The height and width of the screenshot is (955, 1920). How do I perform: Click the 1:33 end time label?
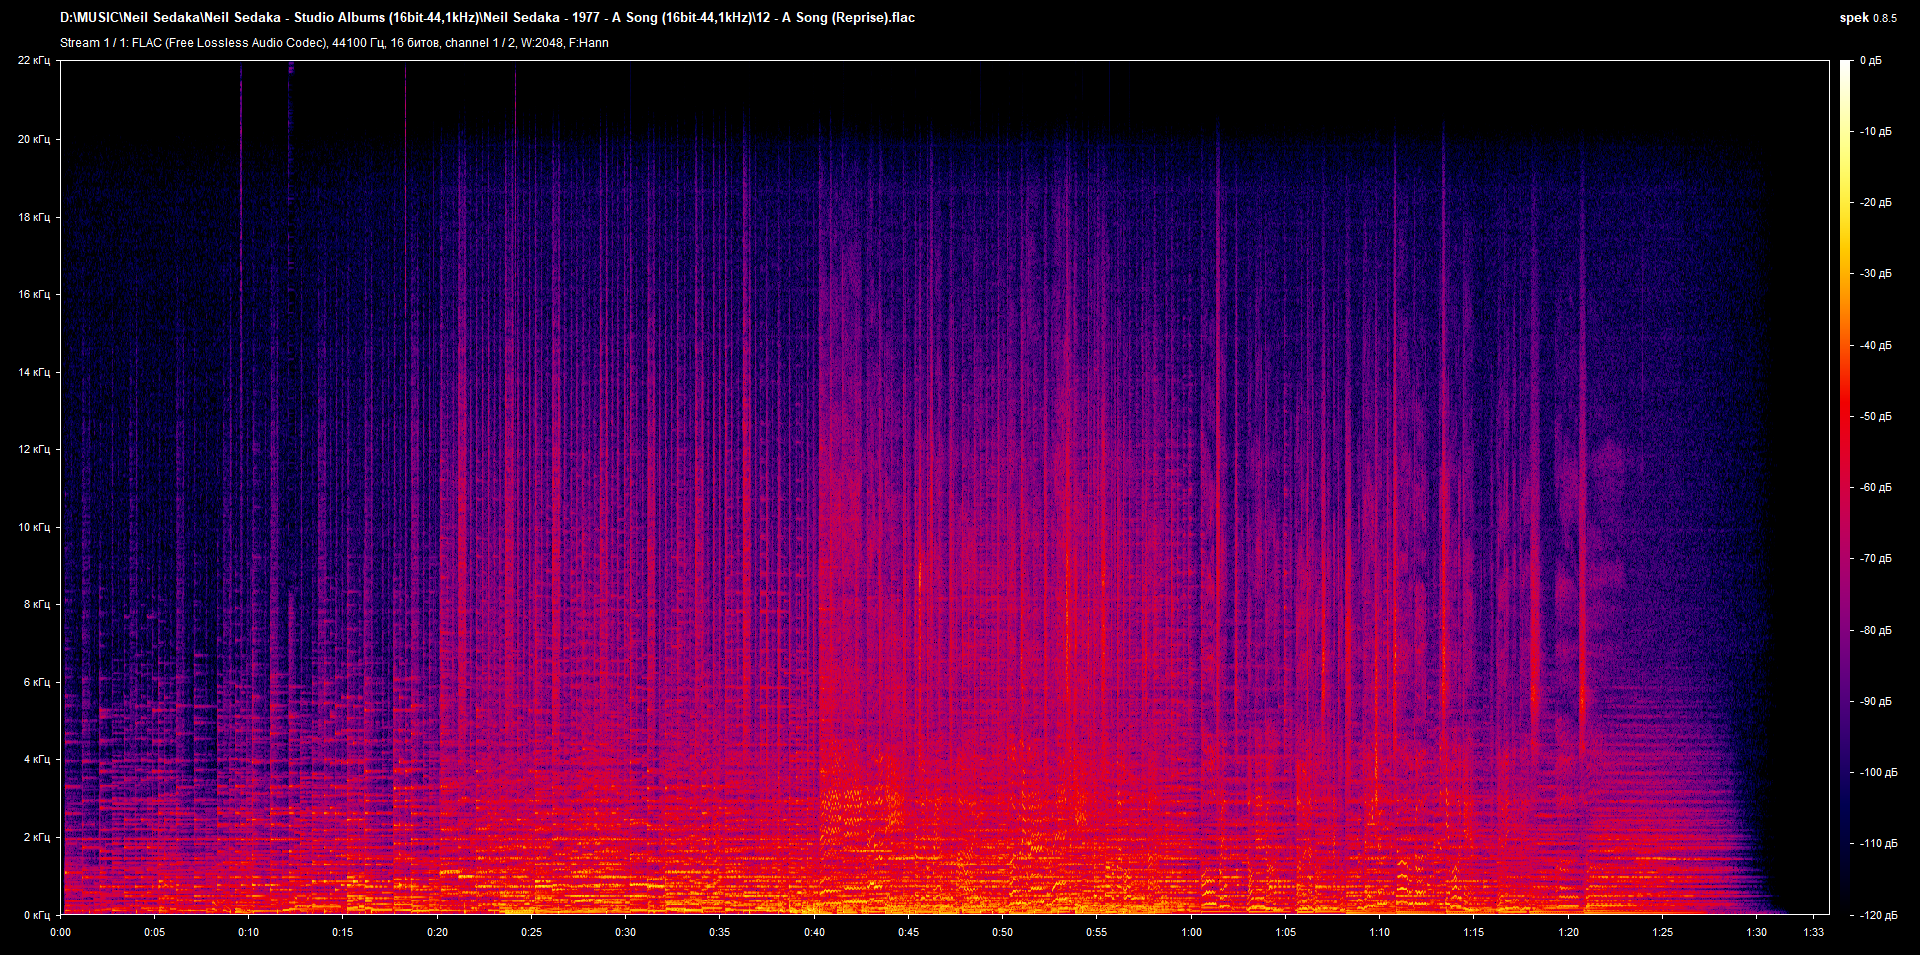pyautogui.click(x=1814, y=932)
